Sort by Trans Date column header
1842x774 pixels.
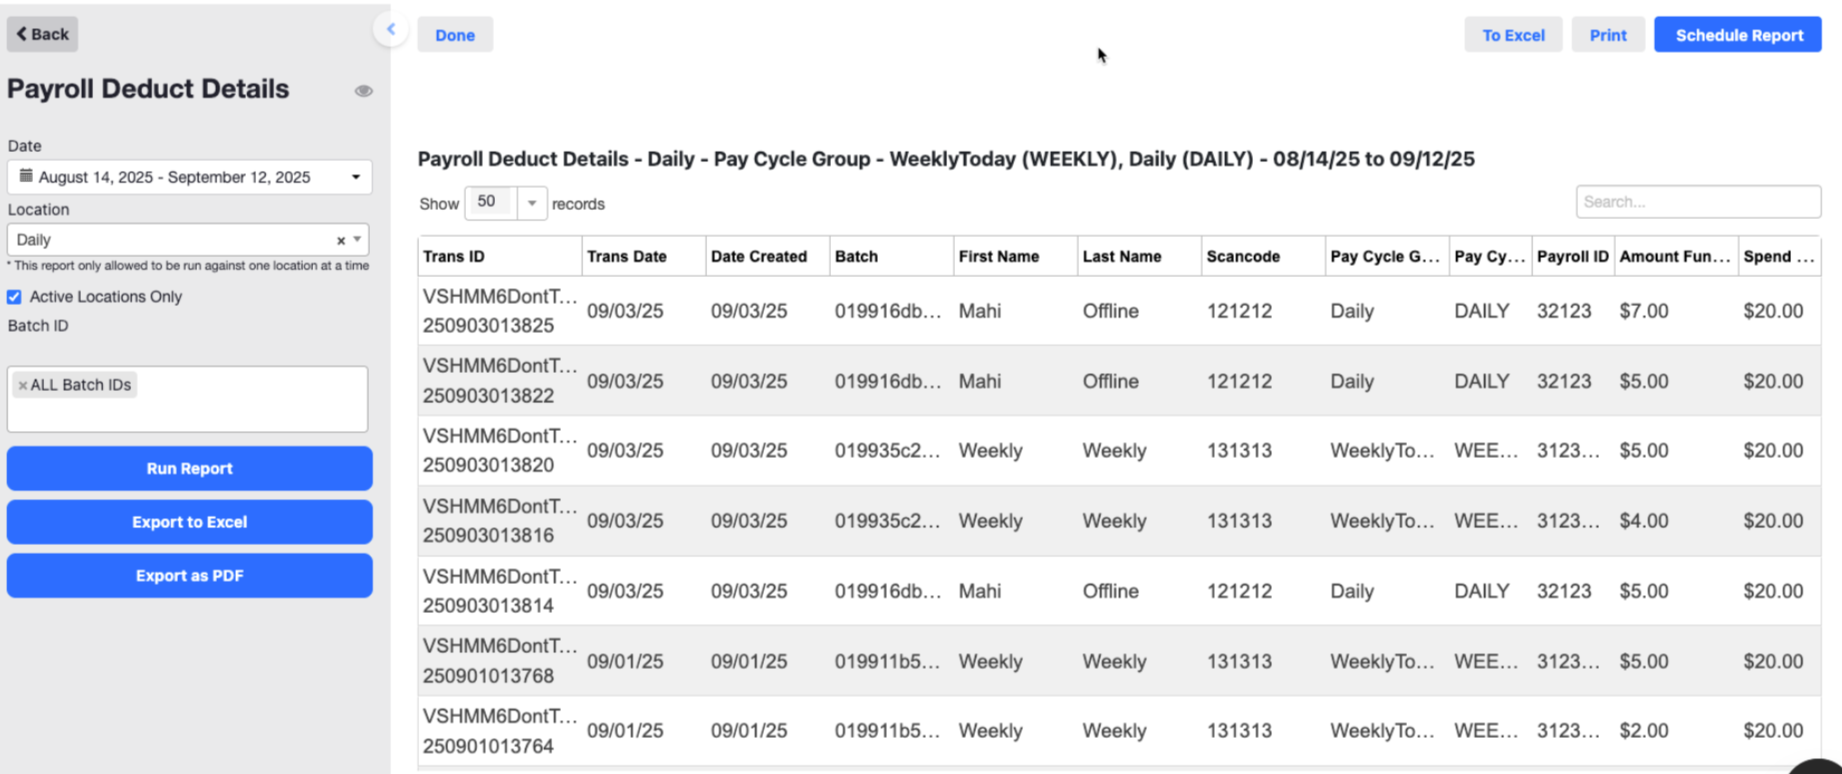644,256
